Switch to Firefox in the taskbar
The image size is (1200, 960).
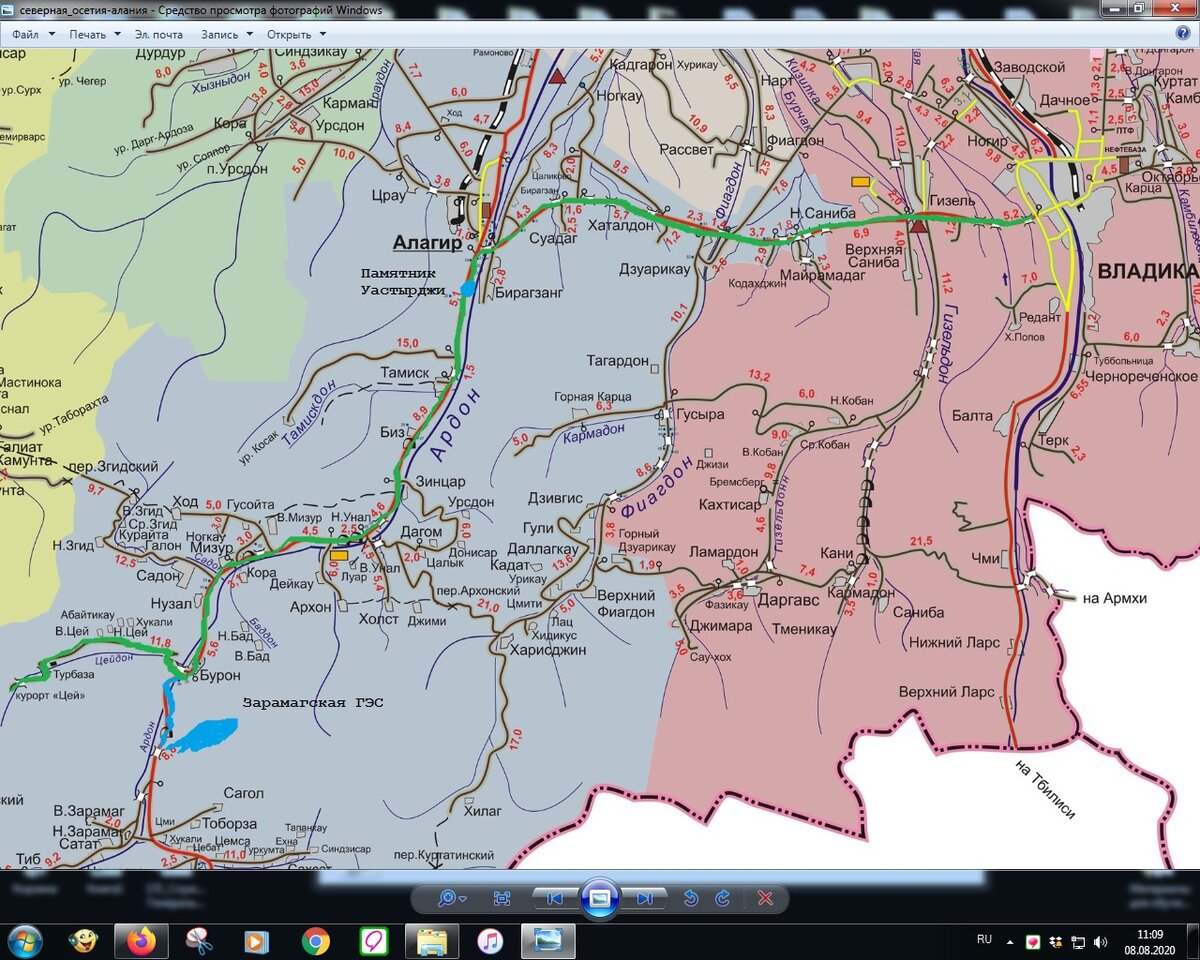(x=140, y=940)
